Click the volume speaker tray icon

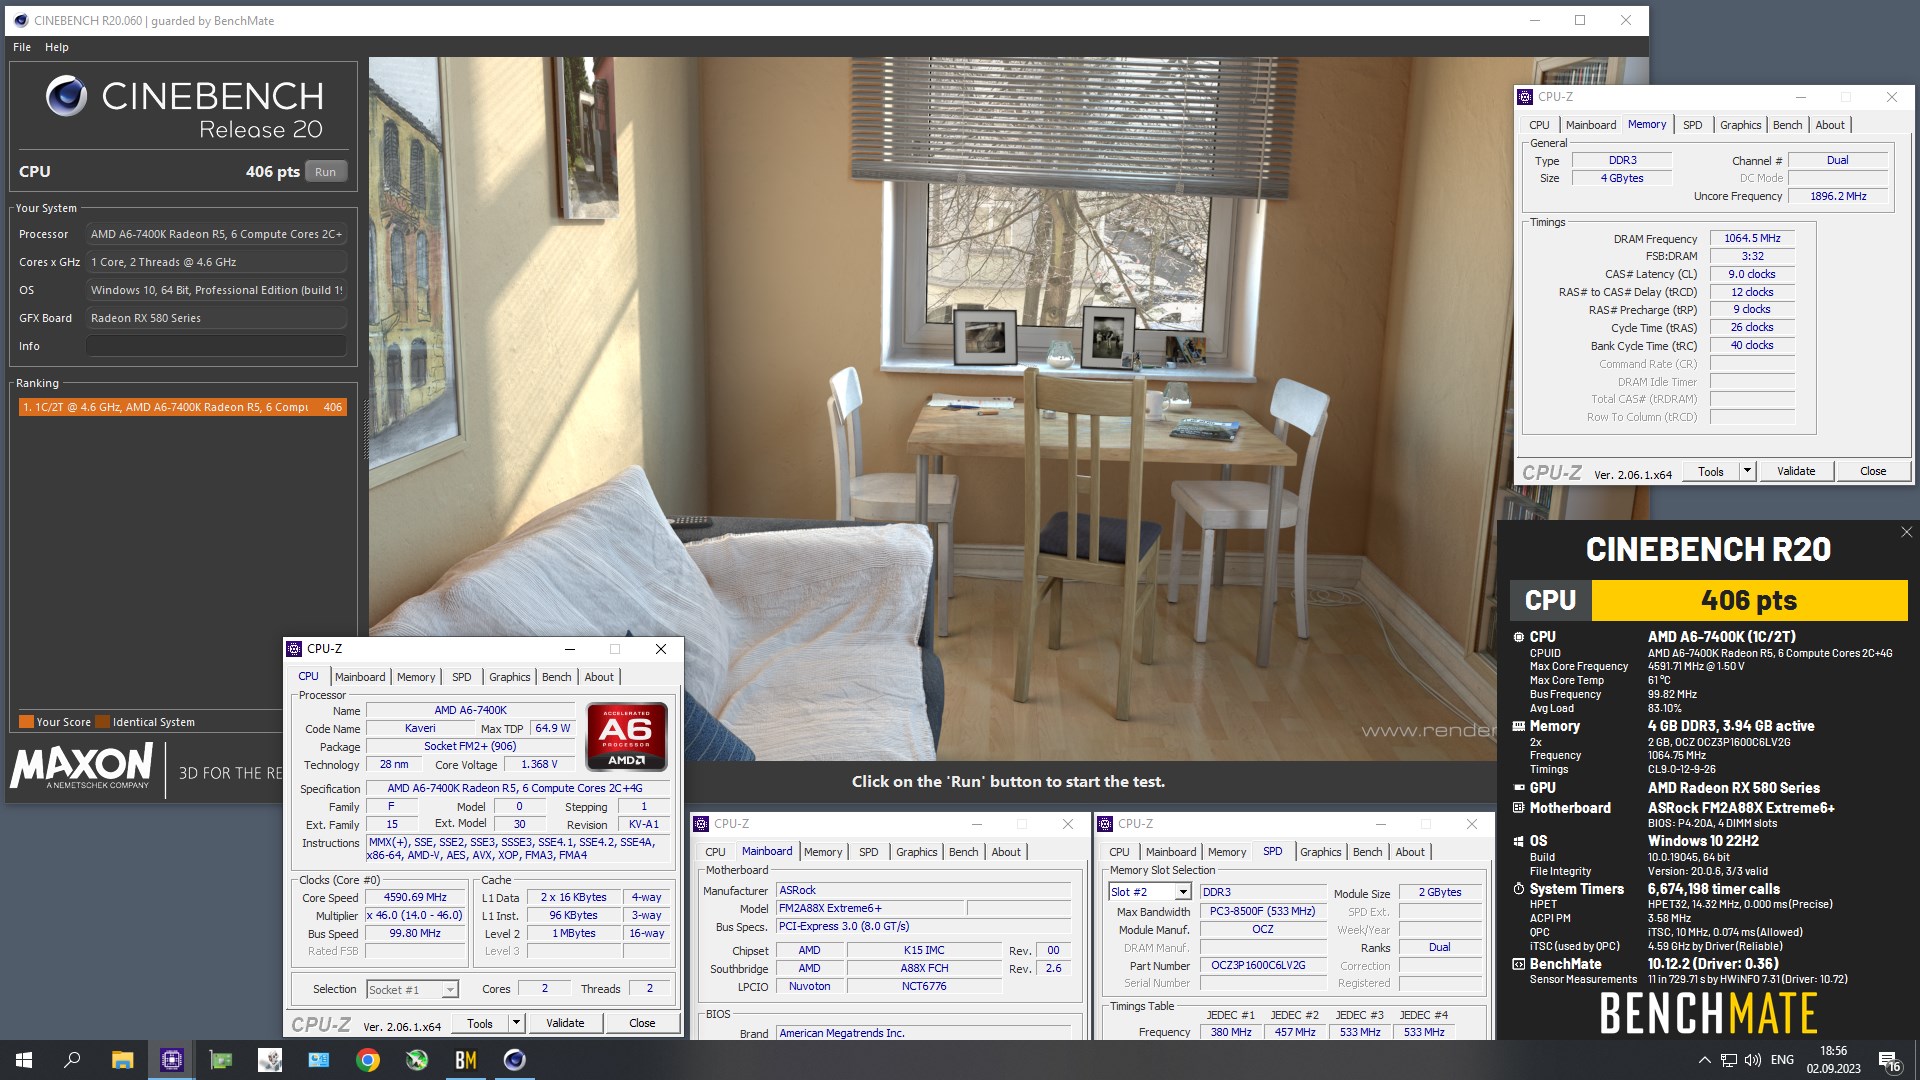1752,1060
